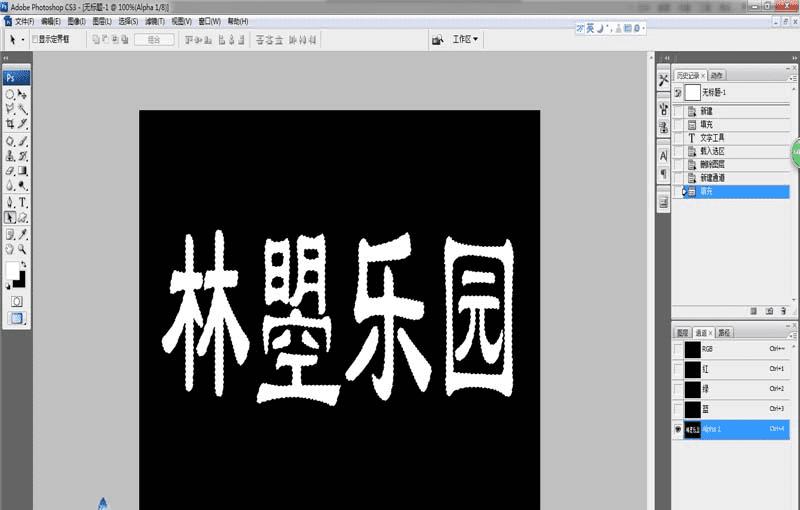
Task: Select the Eyedropper tool
Action: point(22,234)
